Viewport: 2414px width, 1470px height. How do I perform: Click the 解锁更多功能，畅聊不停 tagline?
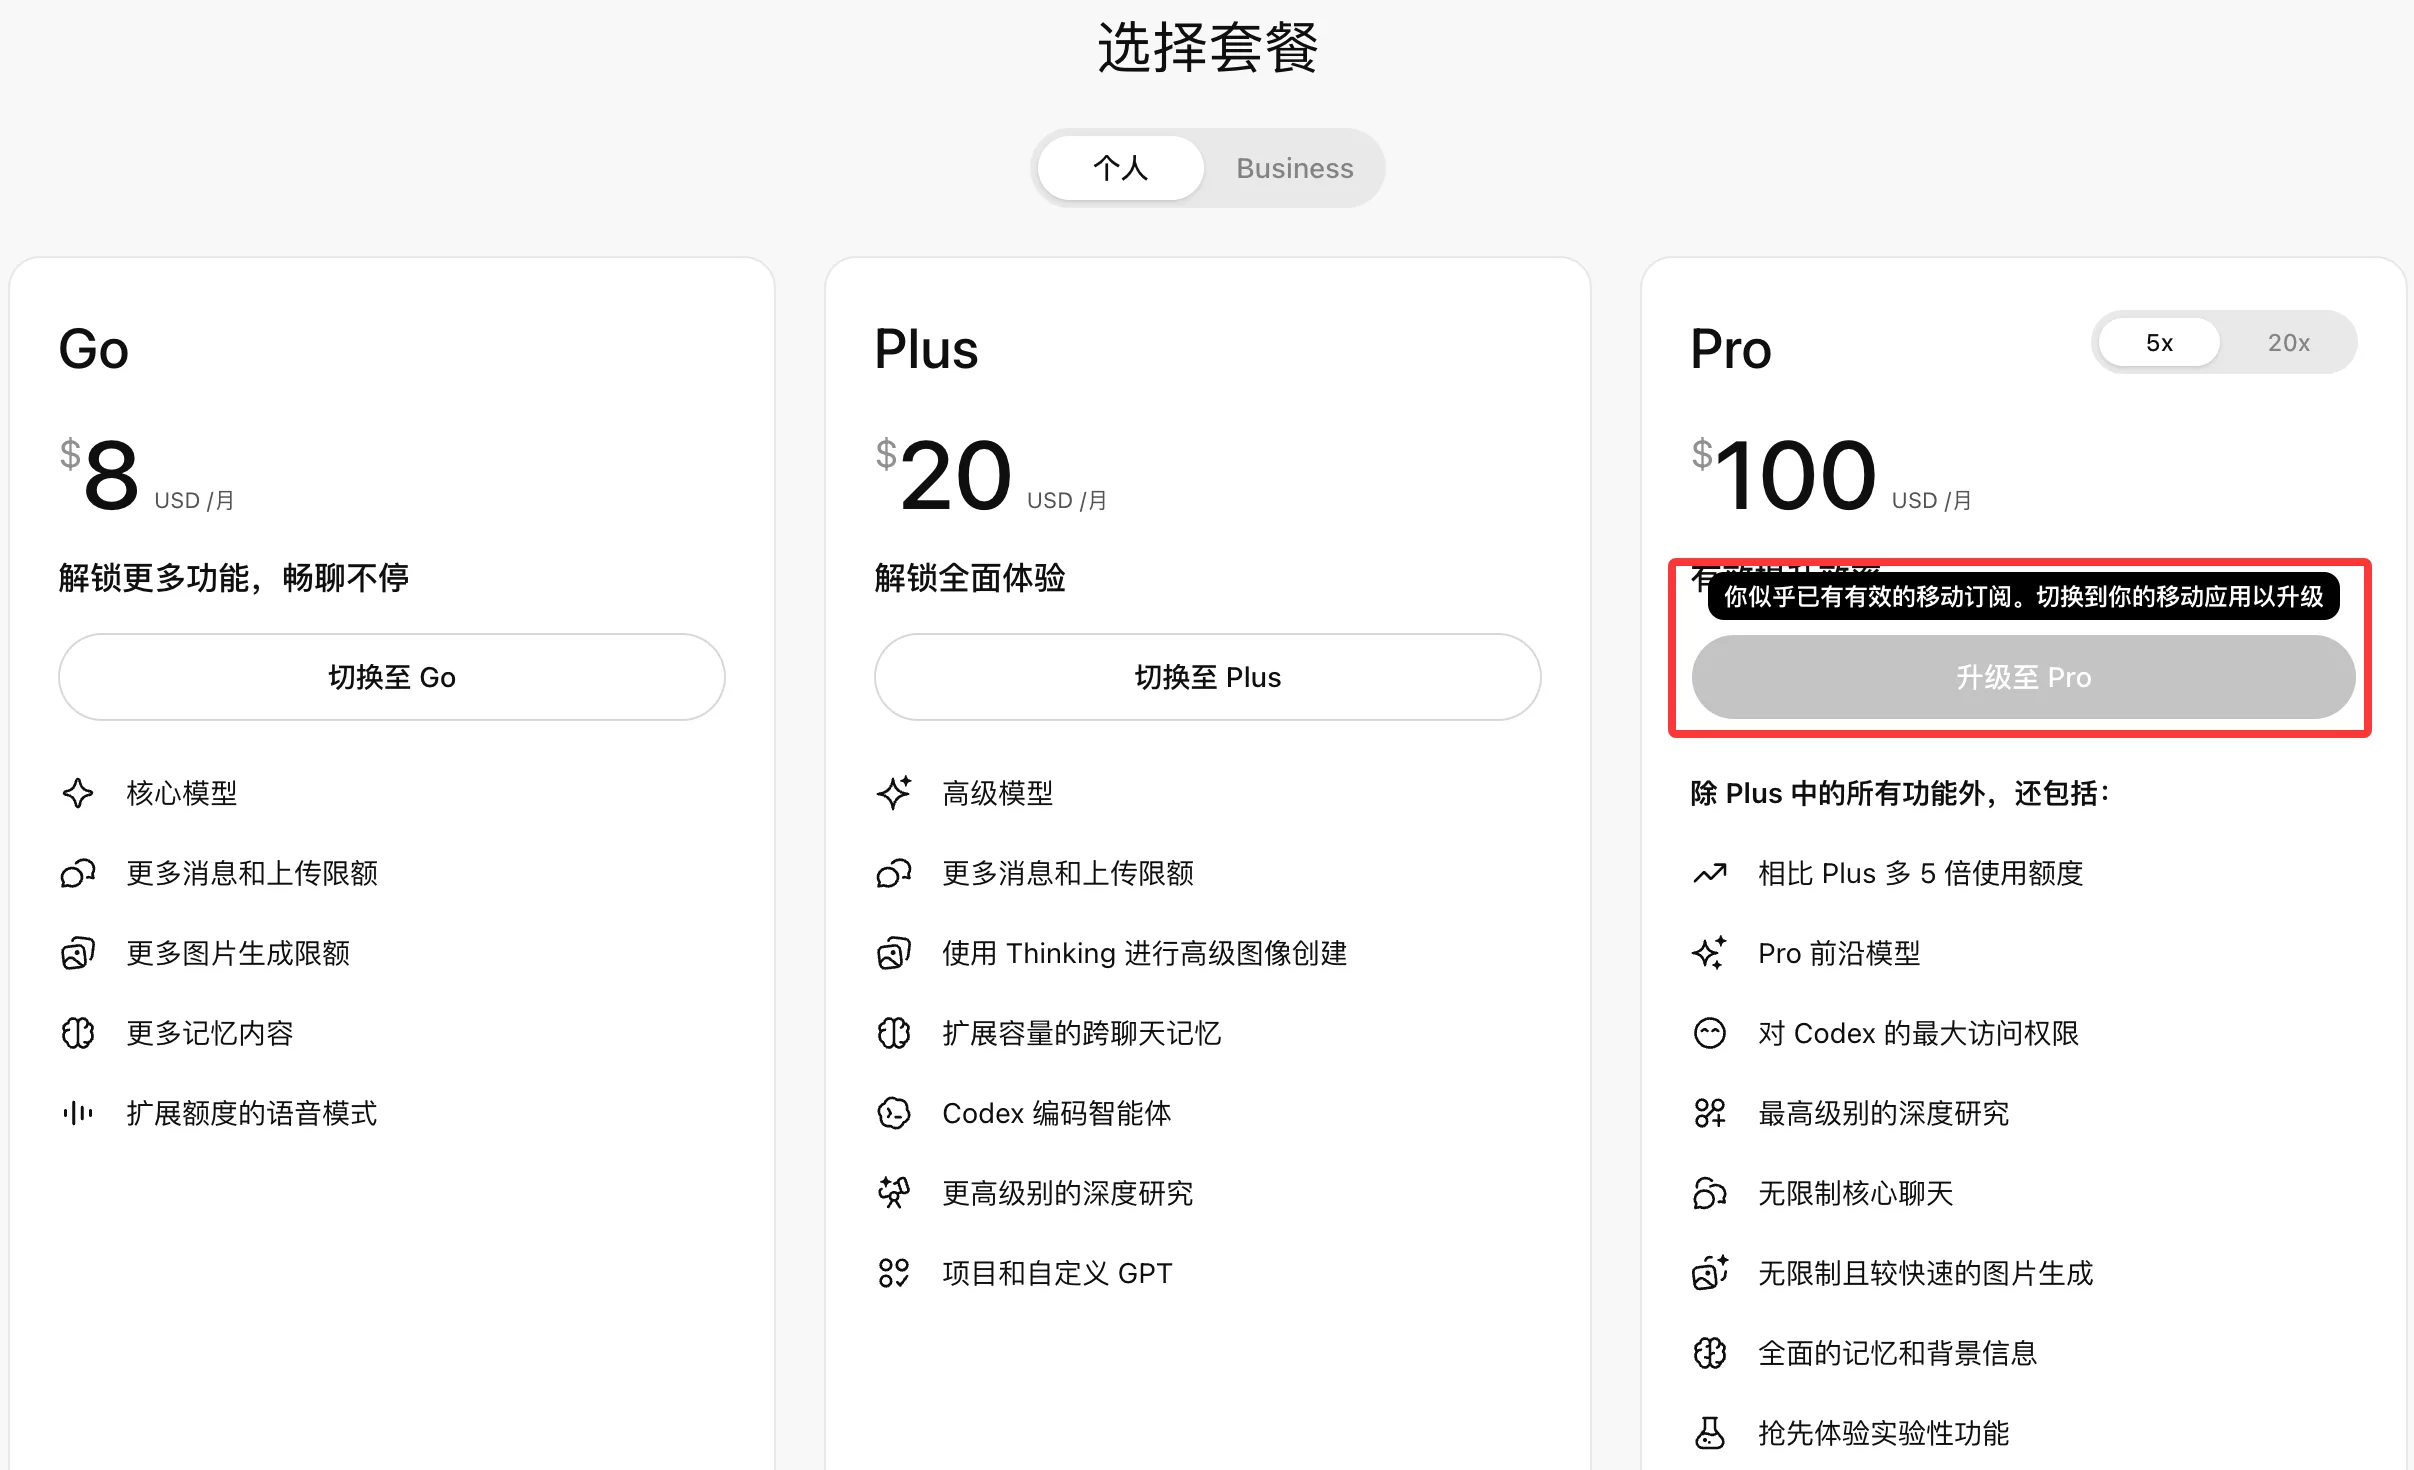coord(234,578)
